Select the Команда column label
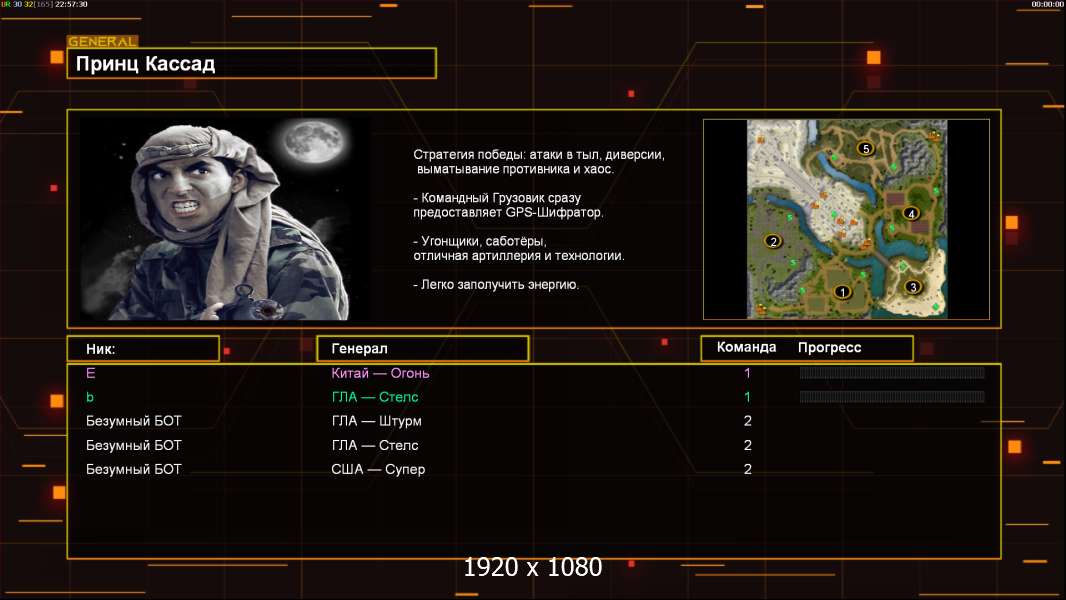 [x=746, y=348]
